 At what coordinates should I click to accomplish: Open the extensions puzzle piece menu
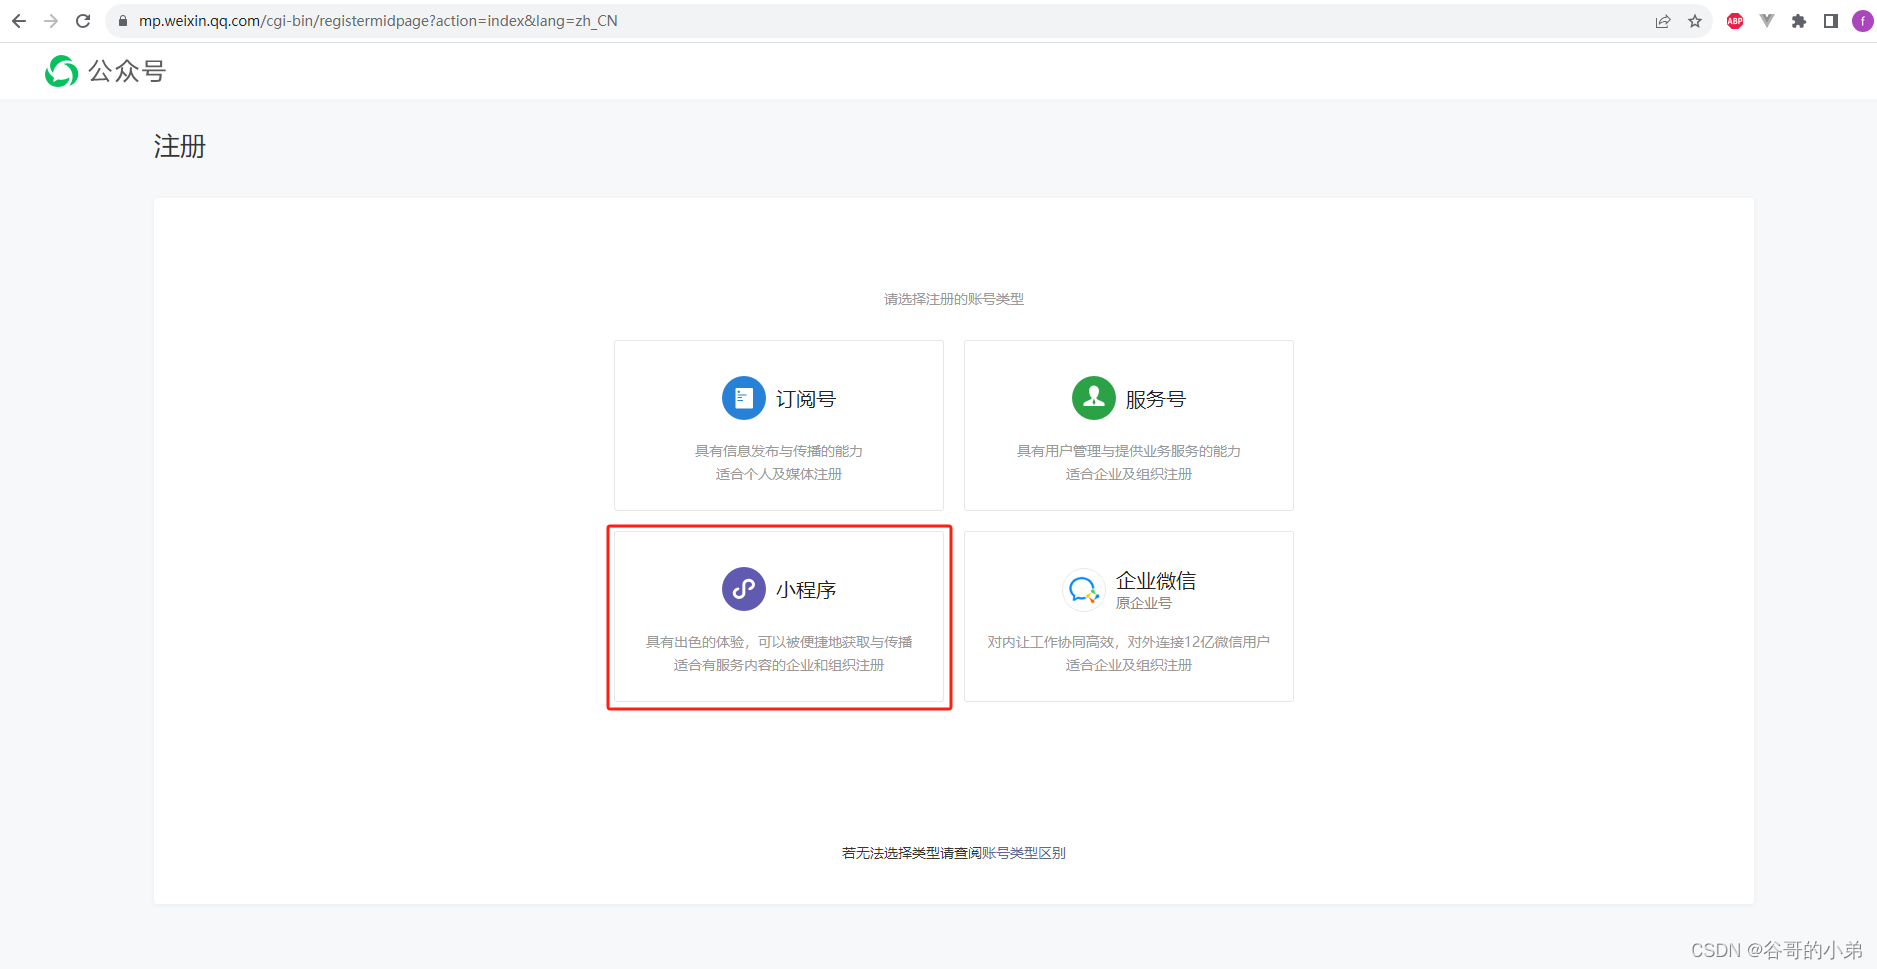tap(1799, 21)
